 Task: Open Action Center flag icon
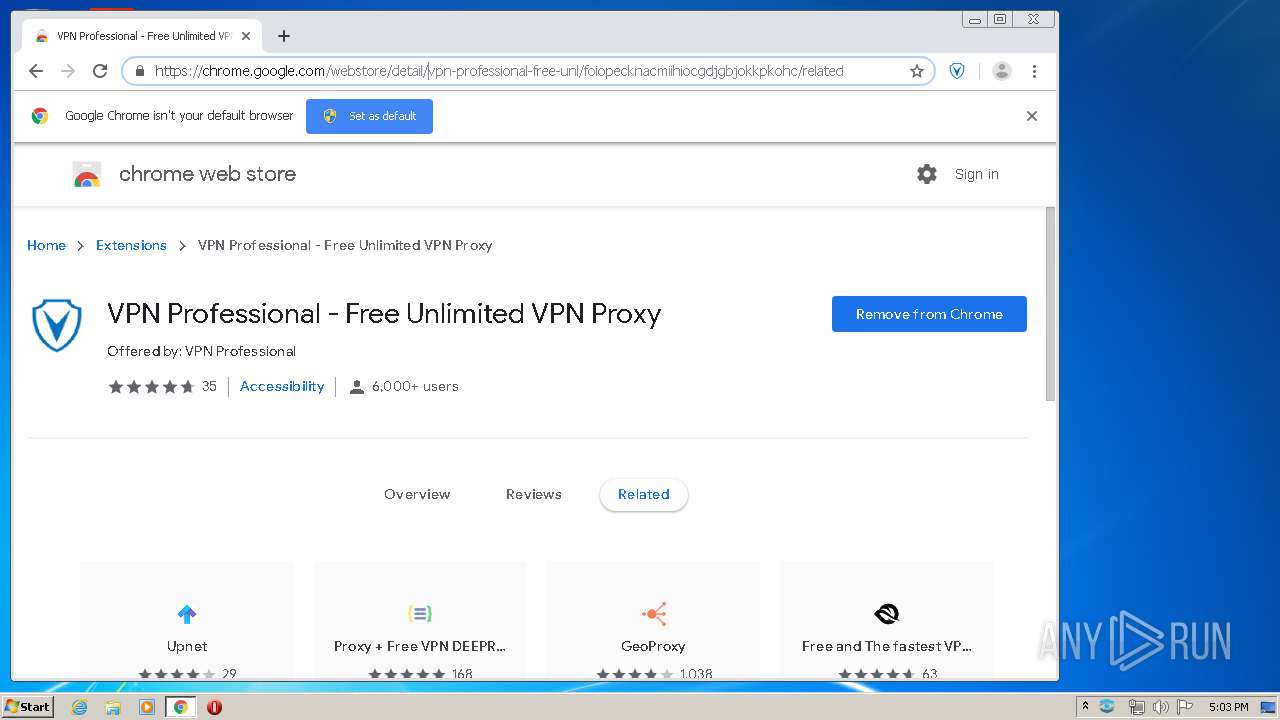(1185, 707)
